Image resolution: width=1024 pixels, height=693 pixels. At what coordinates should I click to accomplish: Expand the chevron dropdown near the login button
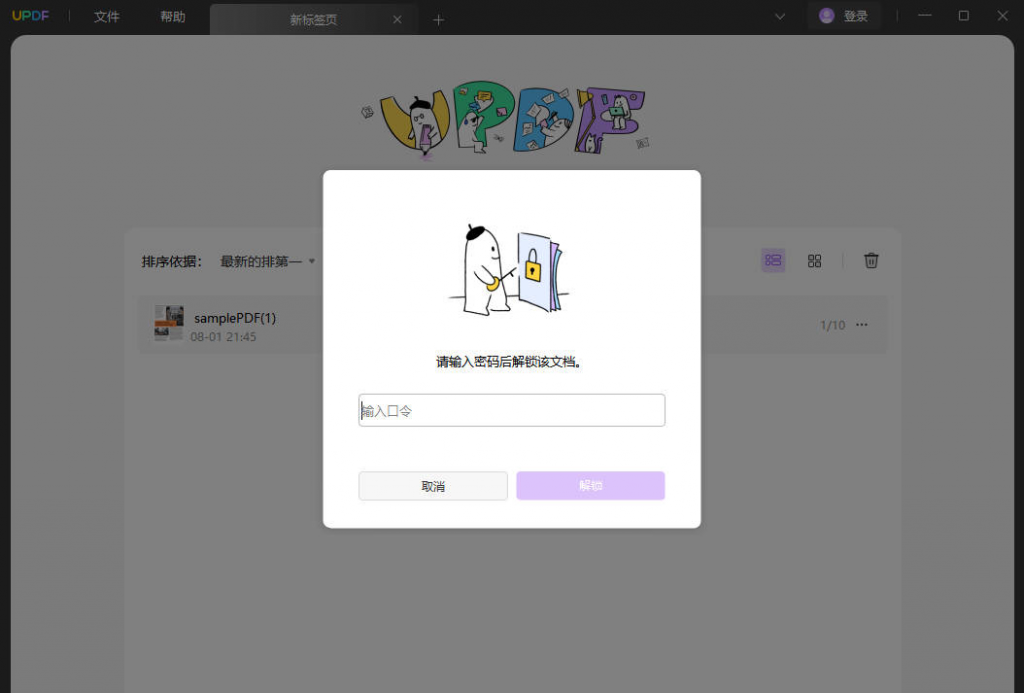click(x=779, y=17)
